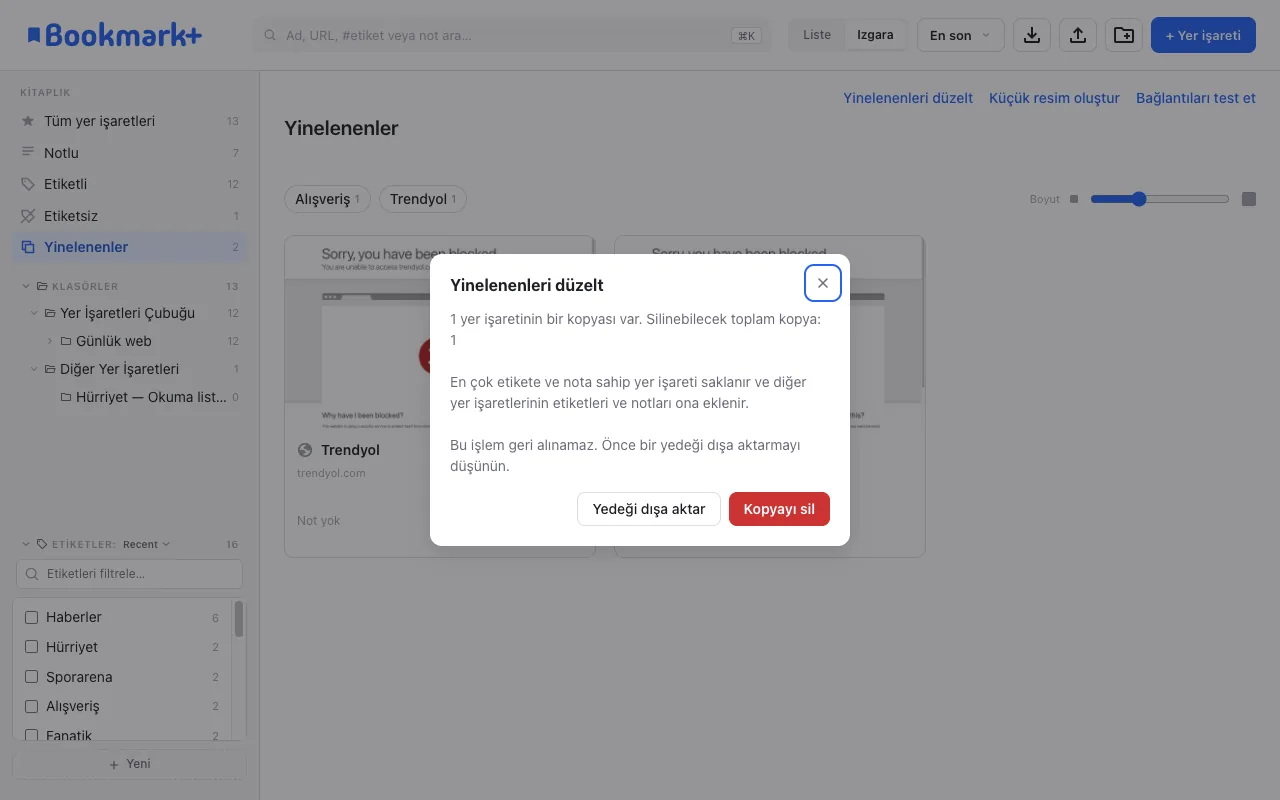Click the new folder icon button
Viewport: 1280px width, 800px height.
pos(1124,35)
